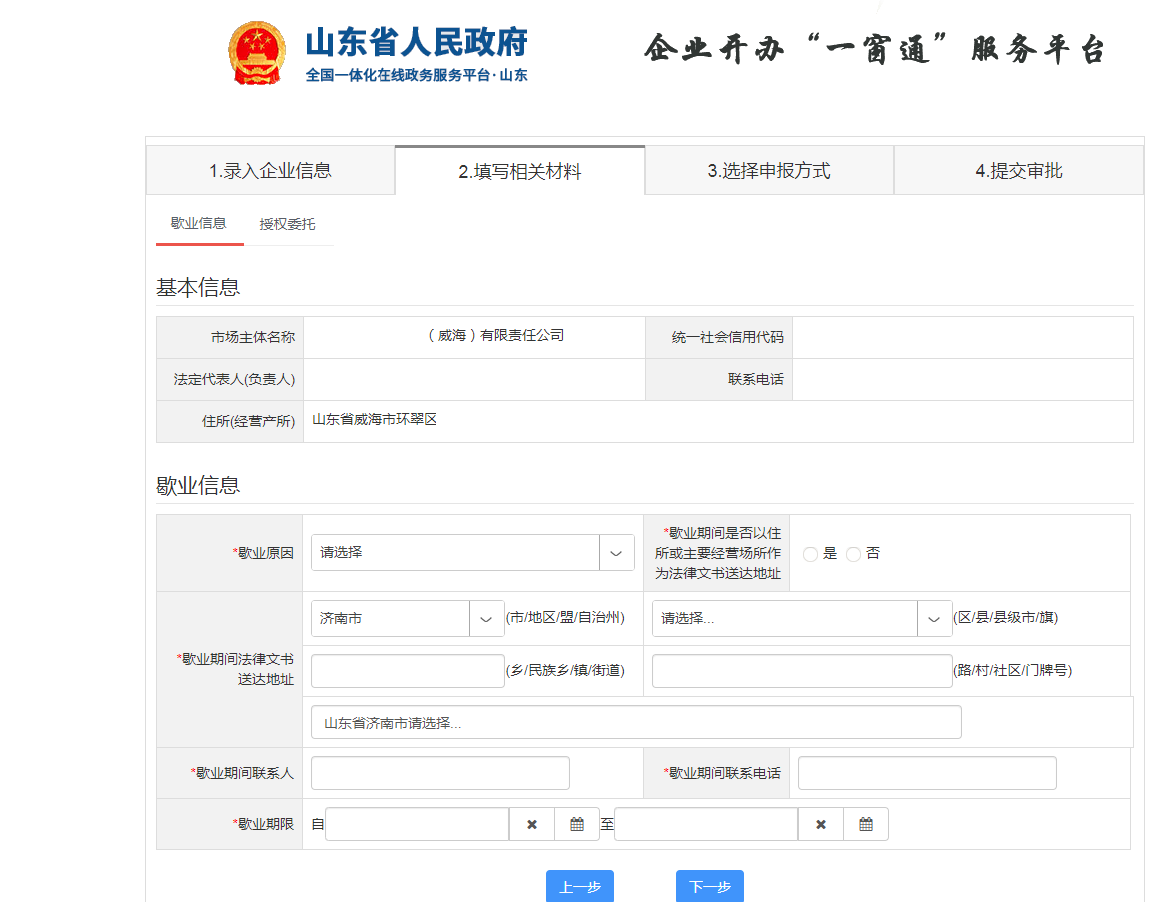The image size is (1161, 902).
Task: Click the national emblem logo
Action: (x=257, y=53)
